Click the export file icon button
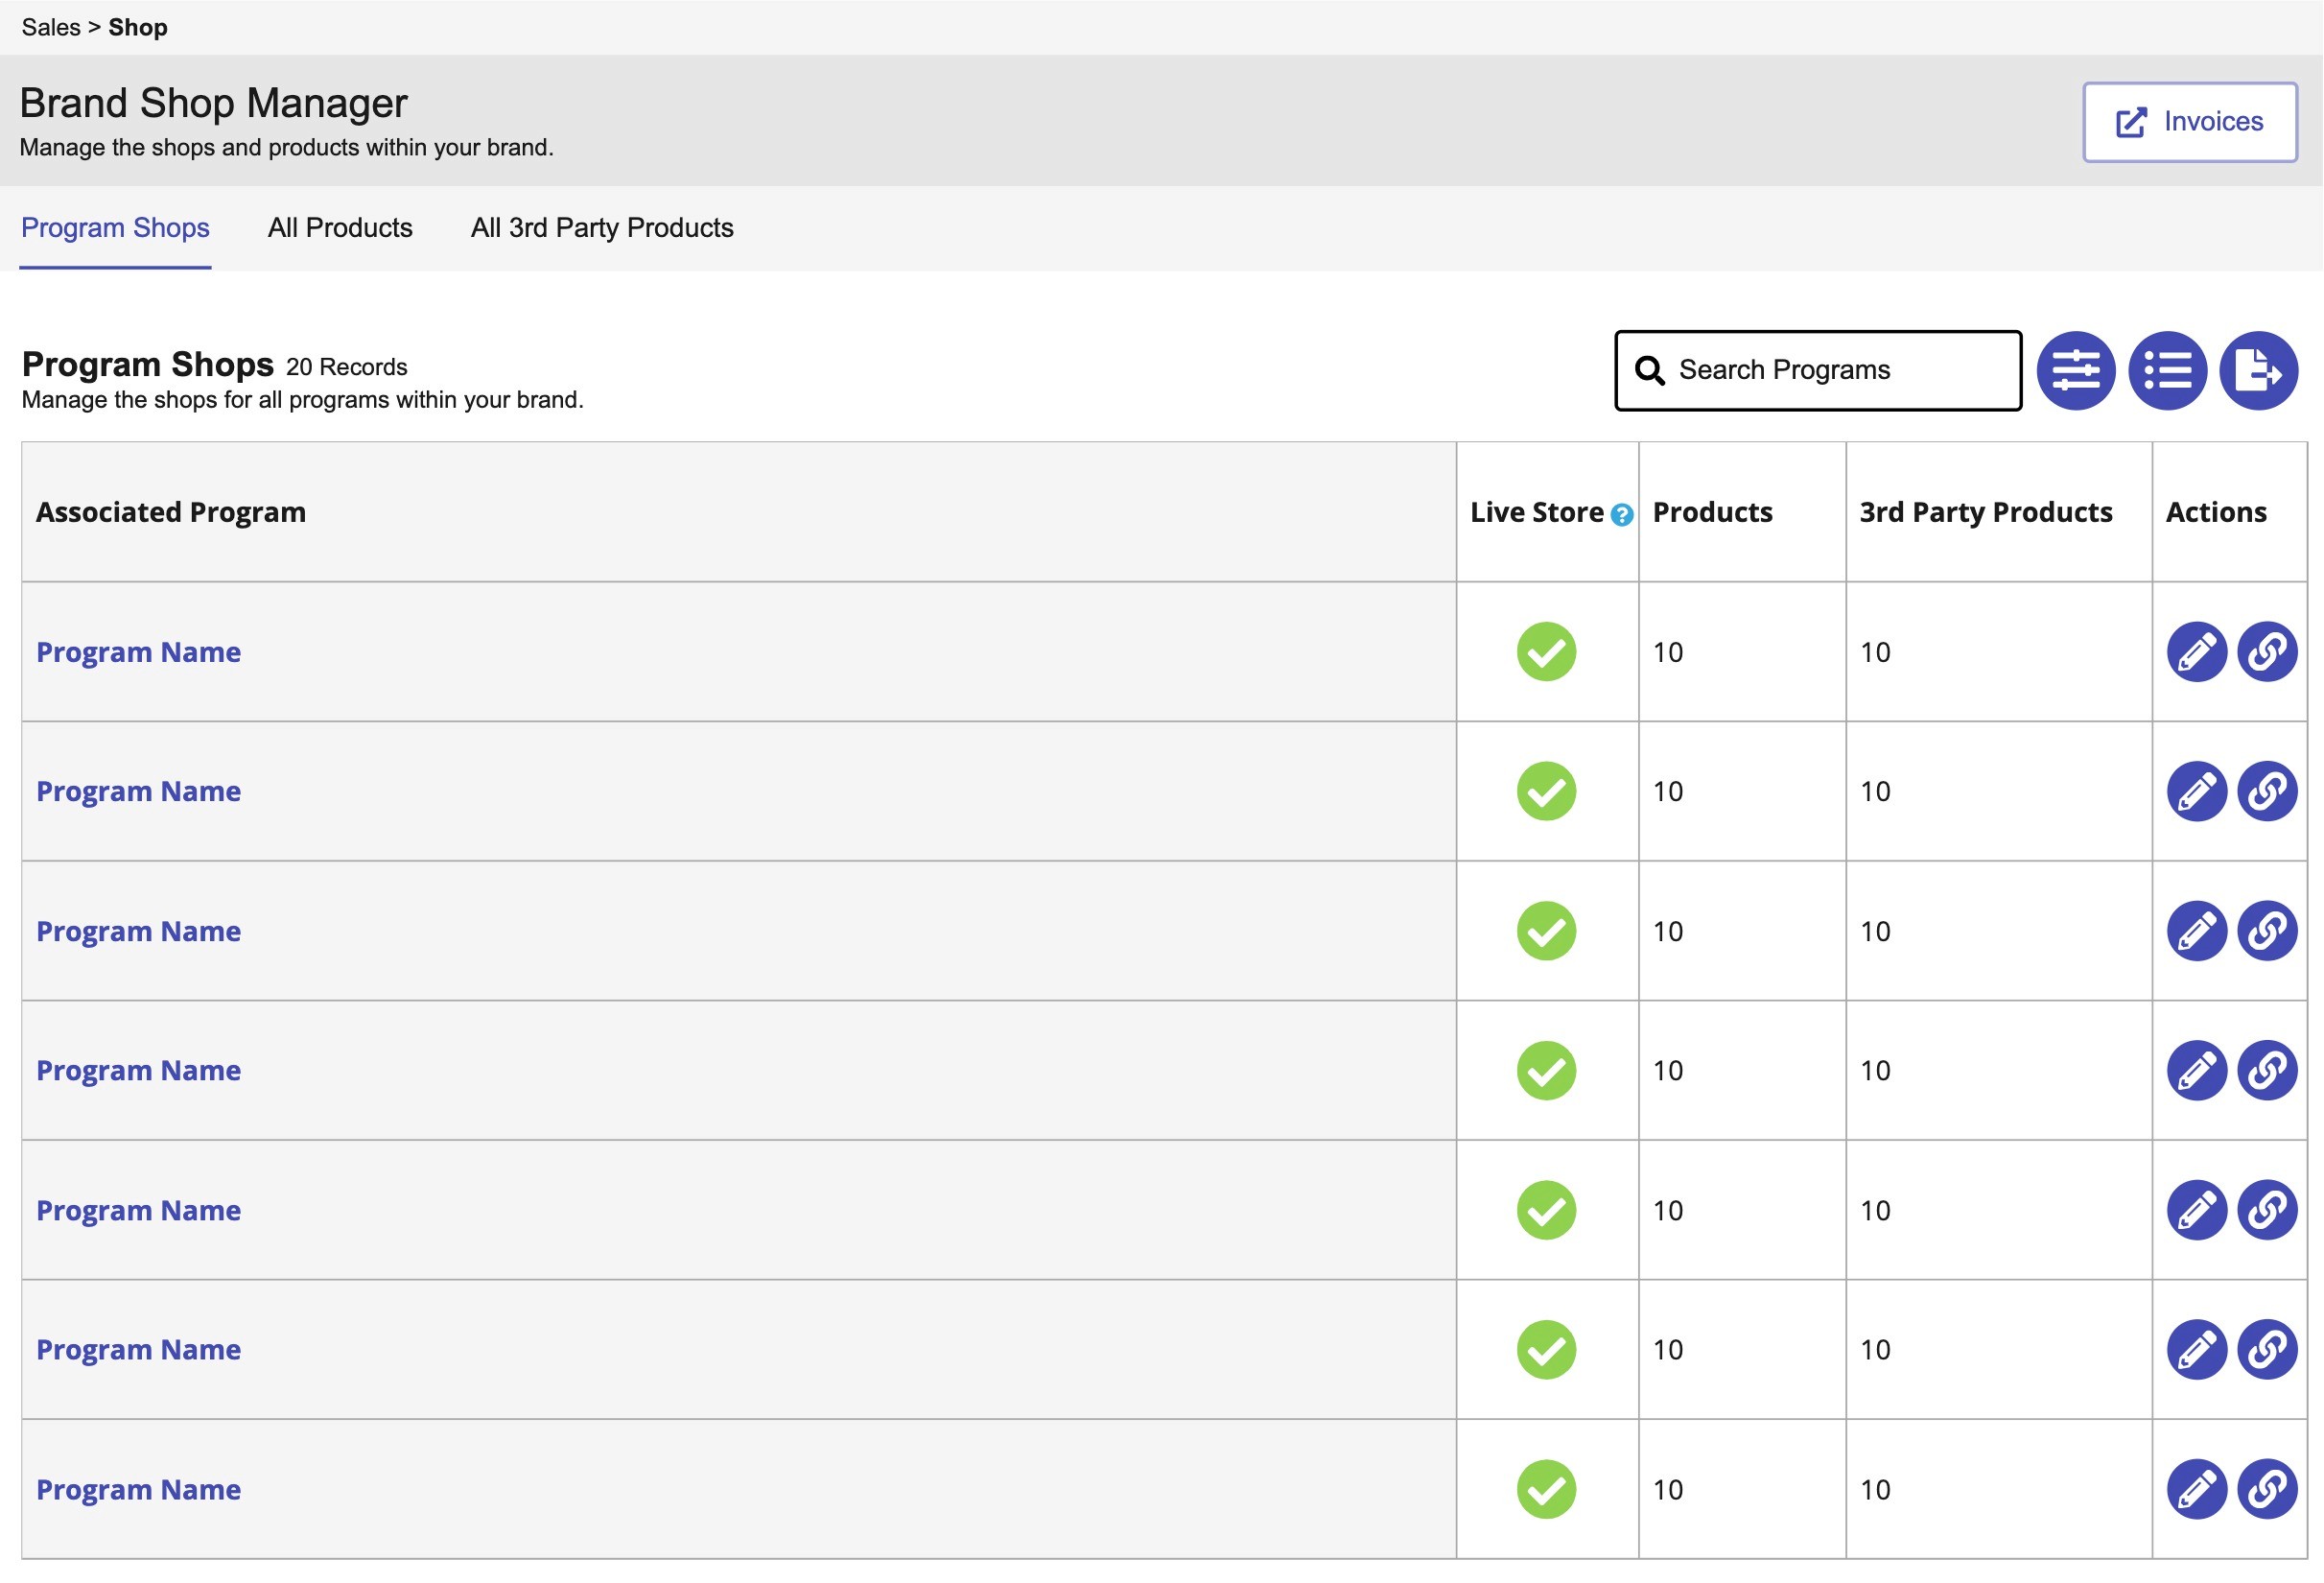Viewport: 2324px width, 1583px height. click(x=2258, y=371)
